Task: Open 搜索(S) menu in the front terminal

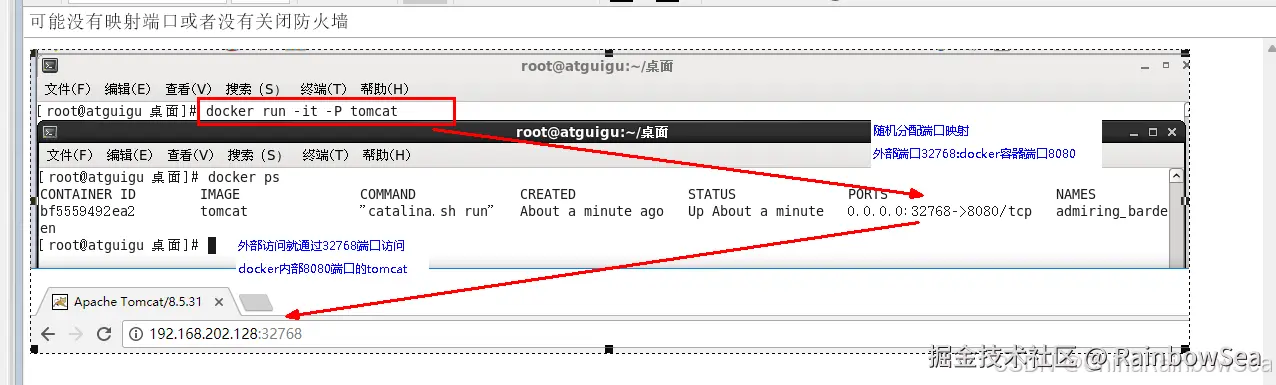Action: click(x=255, y=155)
